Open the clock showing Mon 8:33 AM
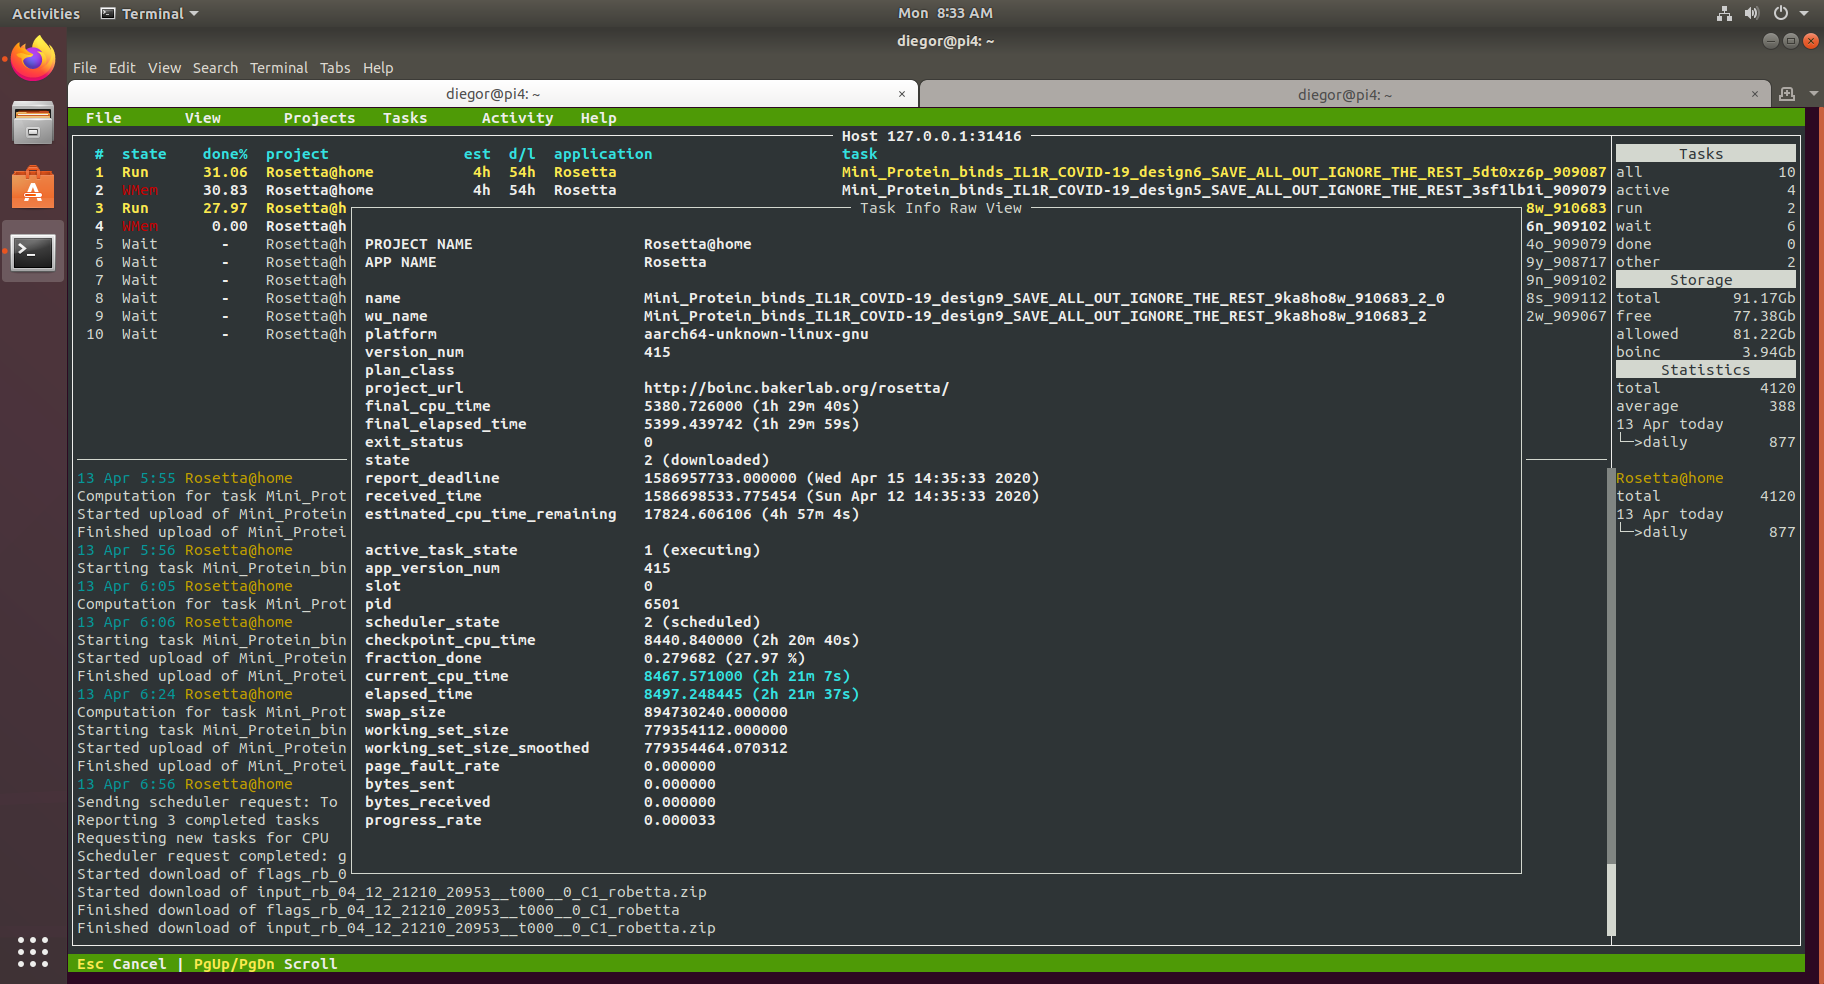 (945, 13)
